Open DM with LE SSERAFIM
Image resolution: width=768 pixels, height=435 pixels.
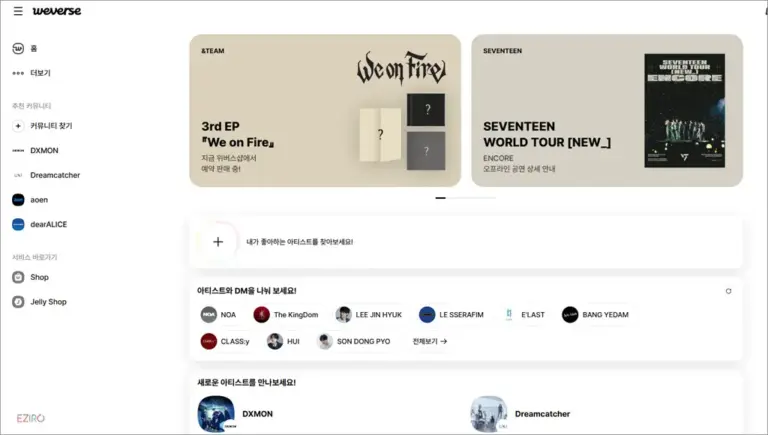tap(451, 314)
